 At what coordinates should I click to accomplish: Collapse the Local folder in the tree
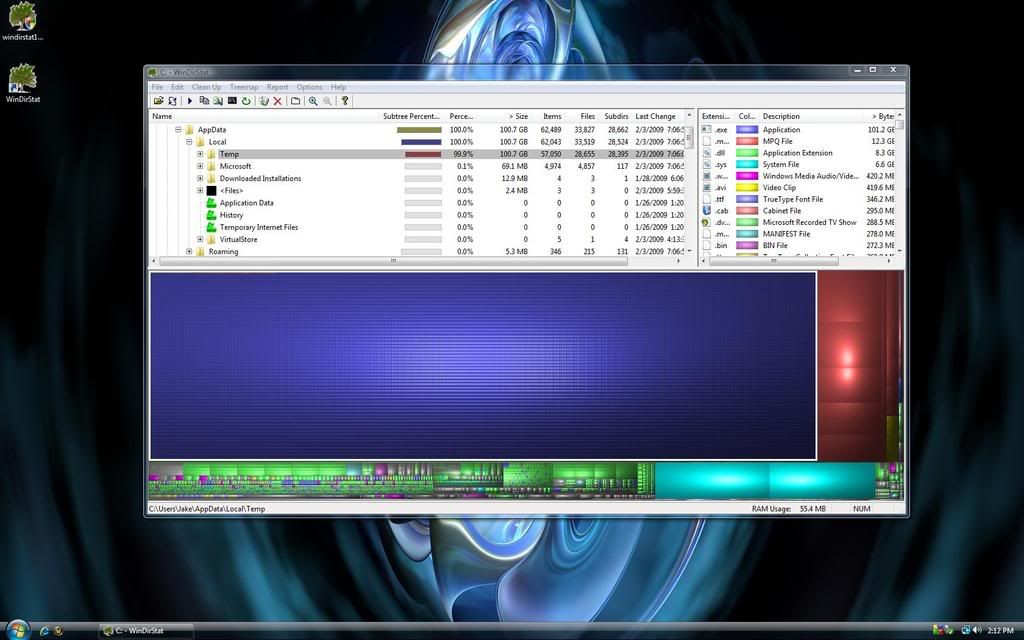pos(190,141)
